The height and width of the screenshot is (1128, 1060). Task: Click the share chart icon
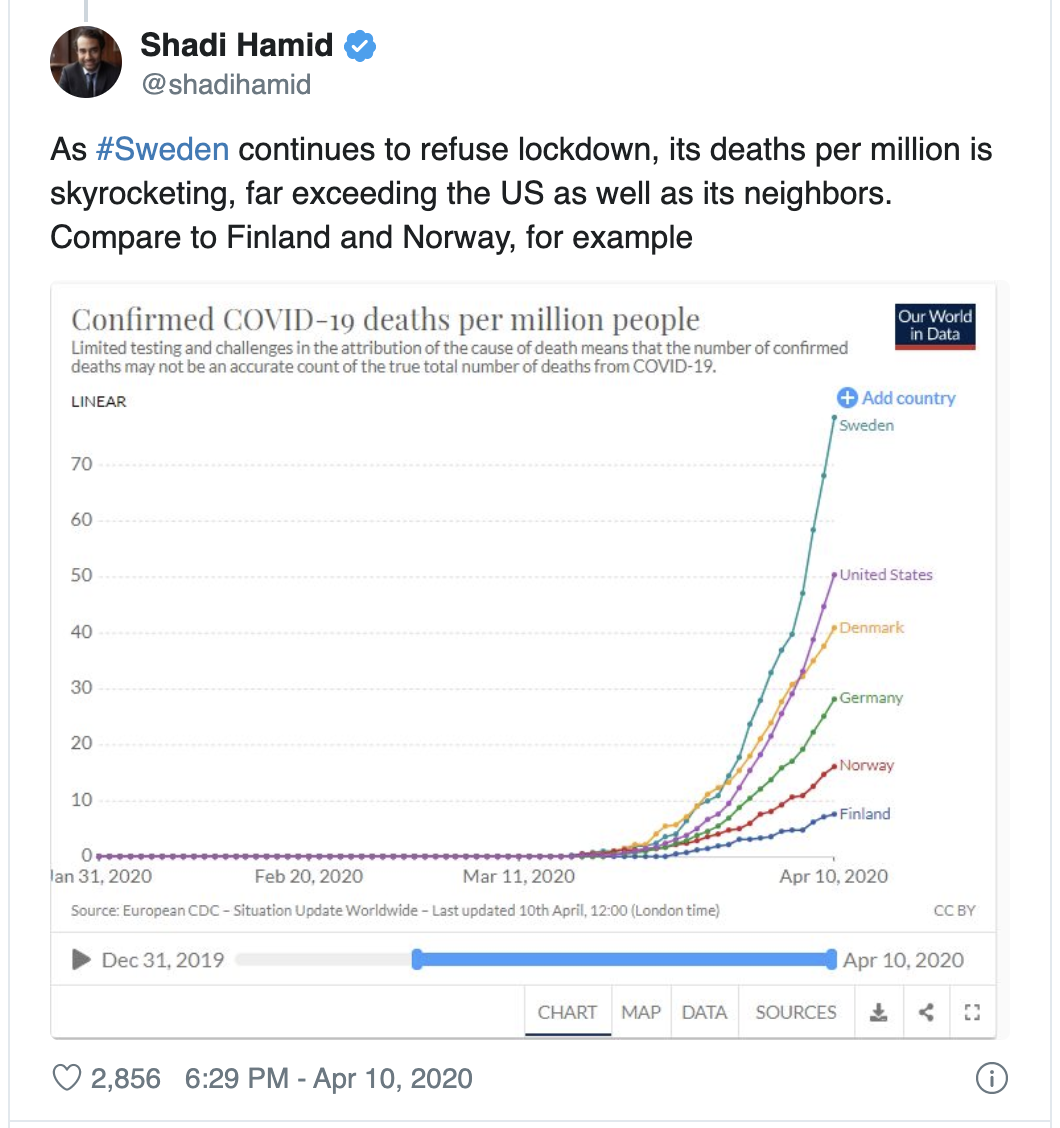pyautogui.click(x=926, y=1012)
